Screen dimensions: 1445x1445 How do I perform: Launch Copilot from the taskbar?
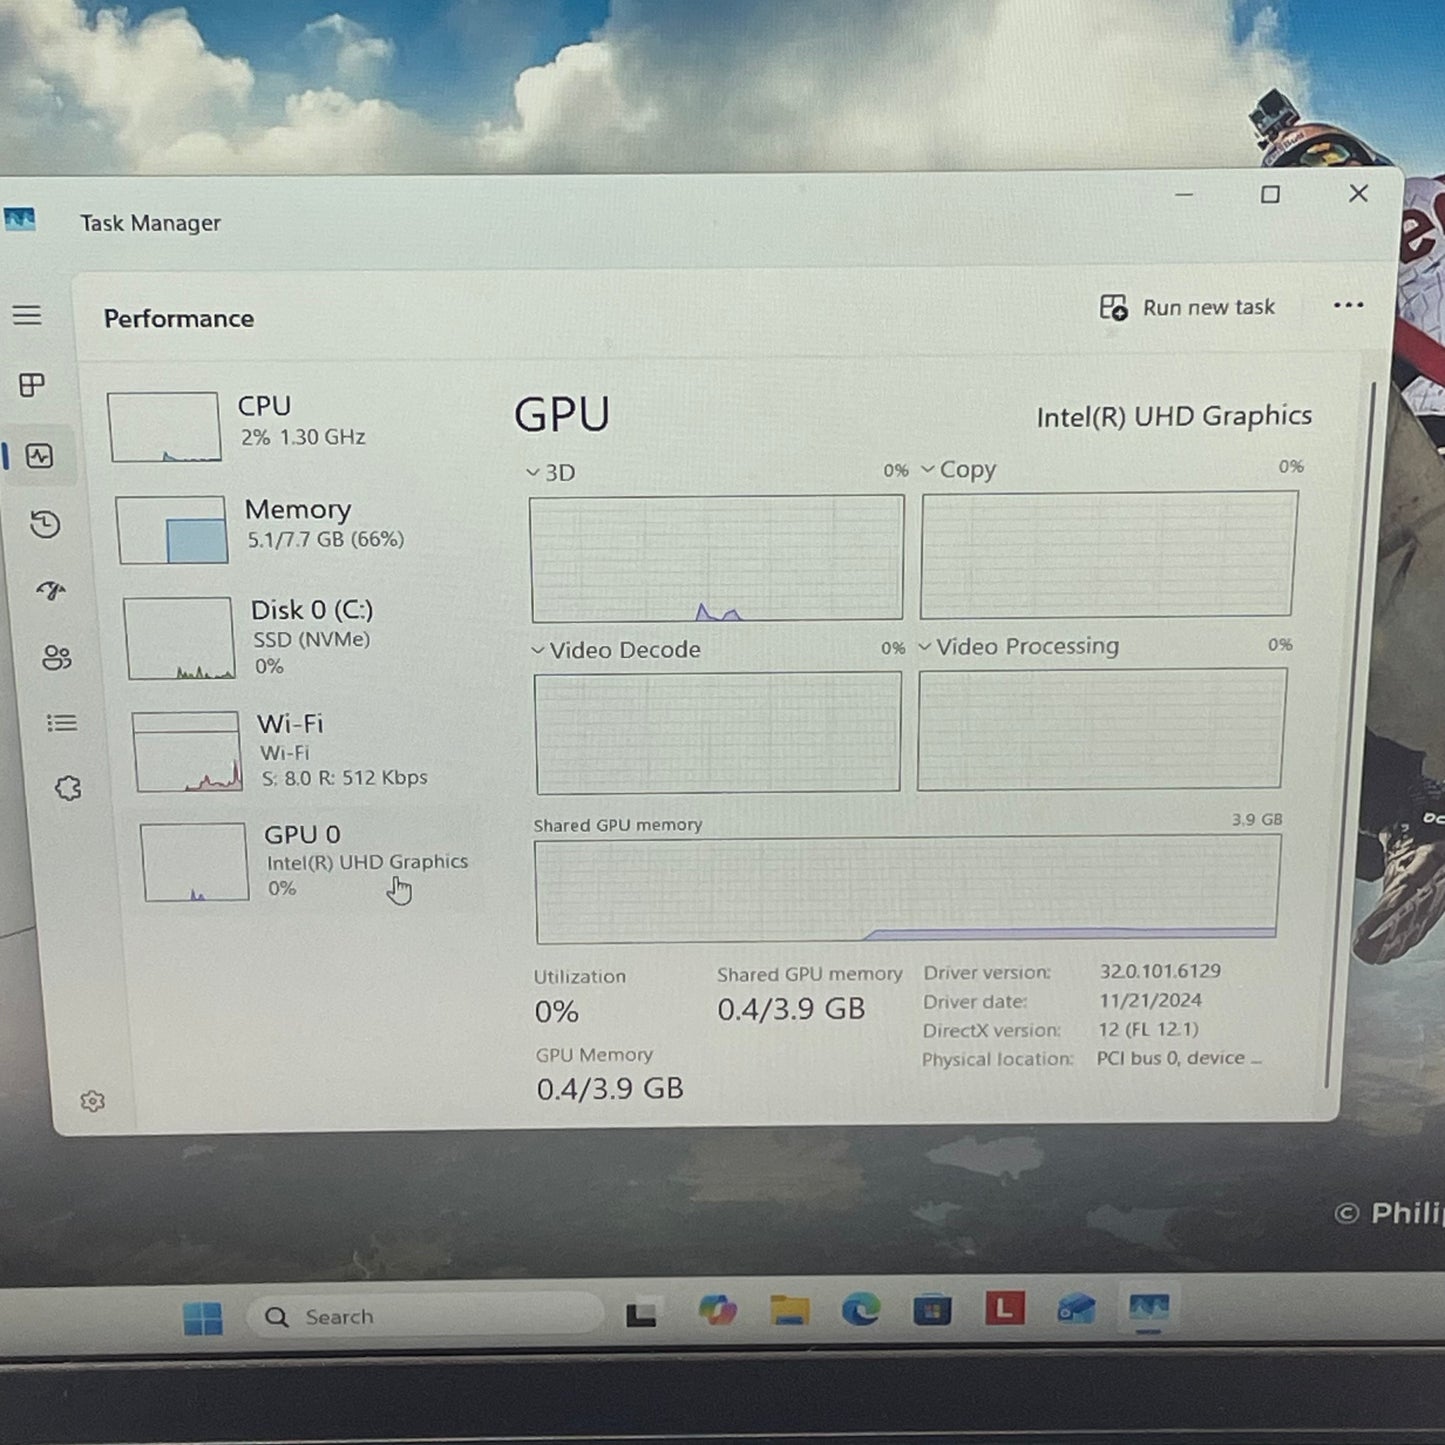click(x=717, y=1311)
